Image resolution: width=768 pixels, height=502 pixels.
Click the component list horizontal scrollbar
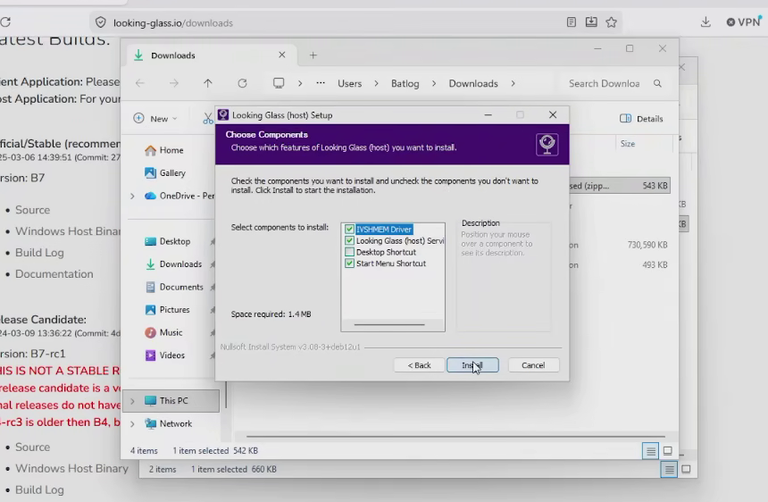coord(390,325)
